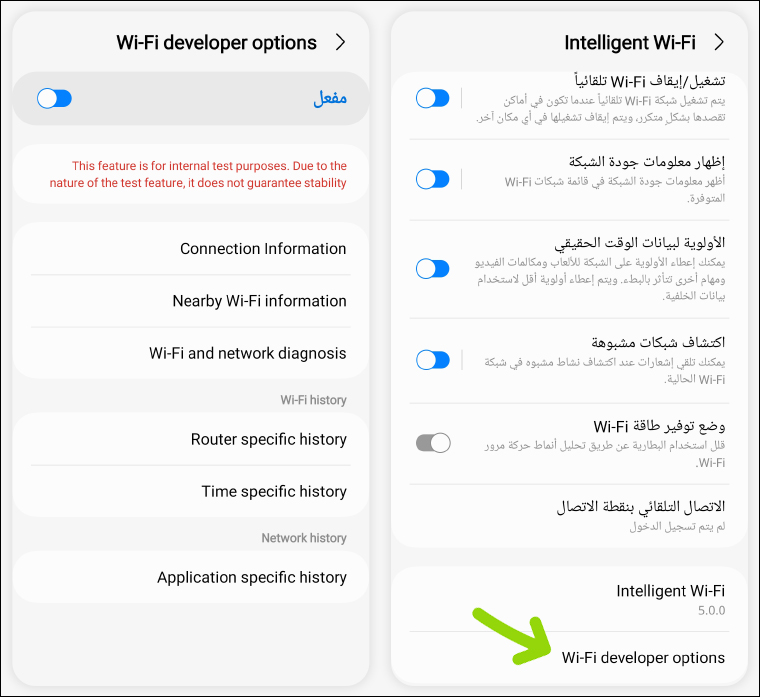Tap Intelligent Wi-Fi version 5.0.0 entry
The height and width of the screenshot is (697, 760).
pyautogui.click(x=670, y=599)
